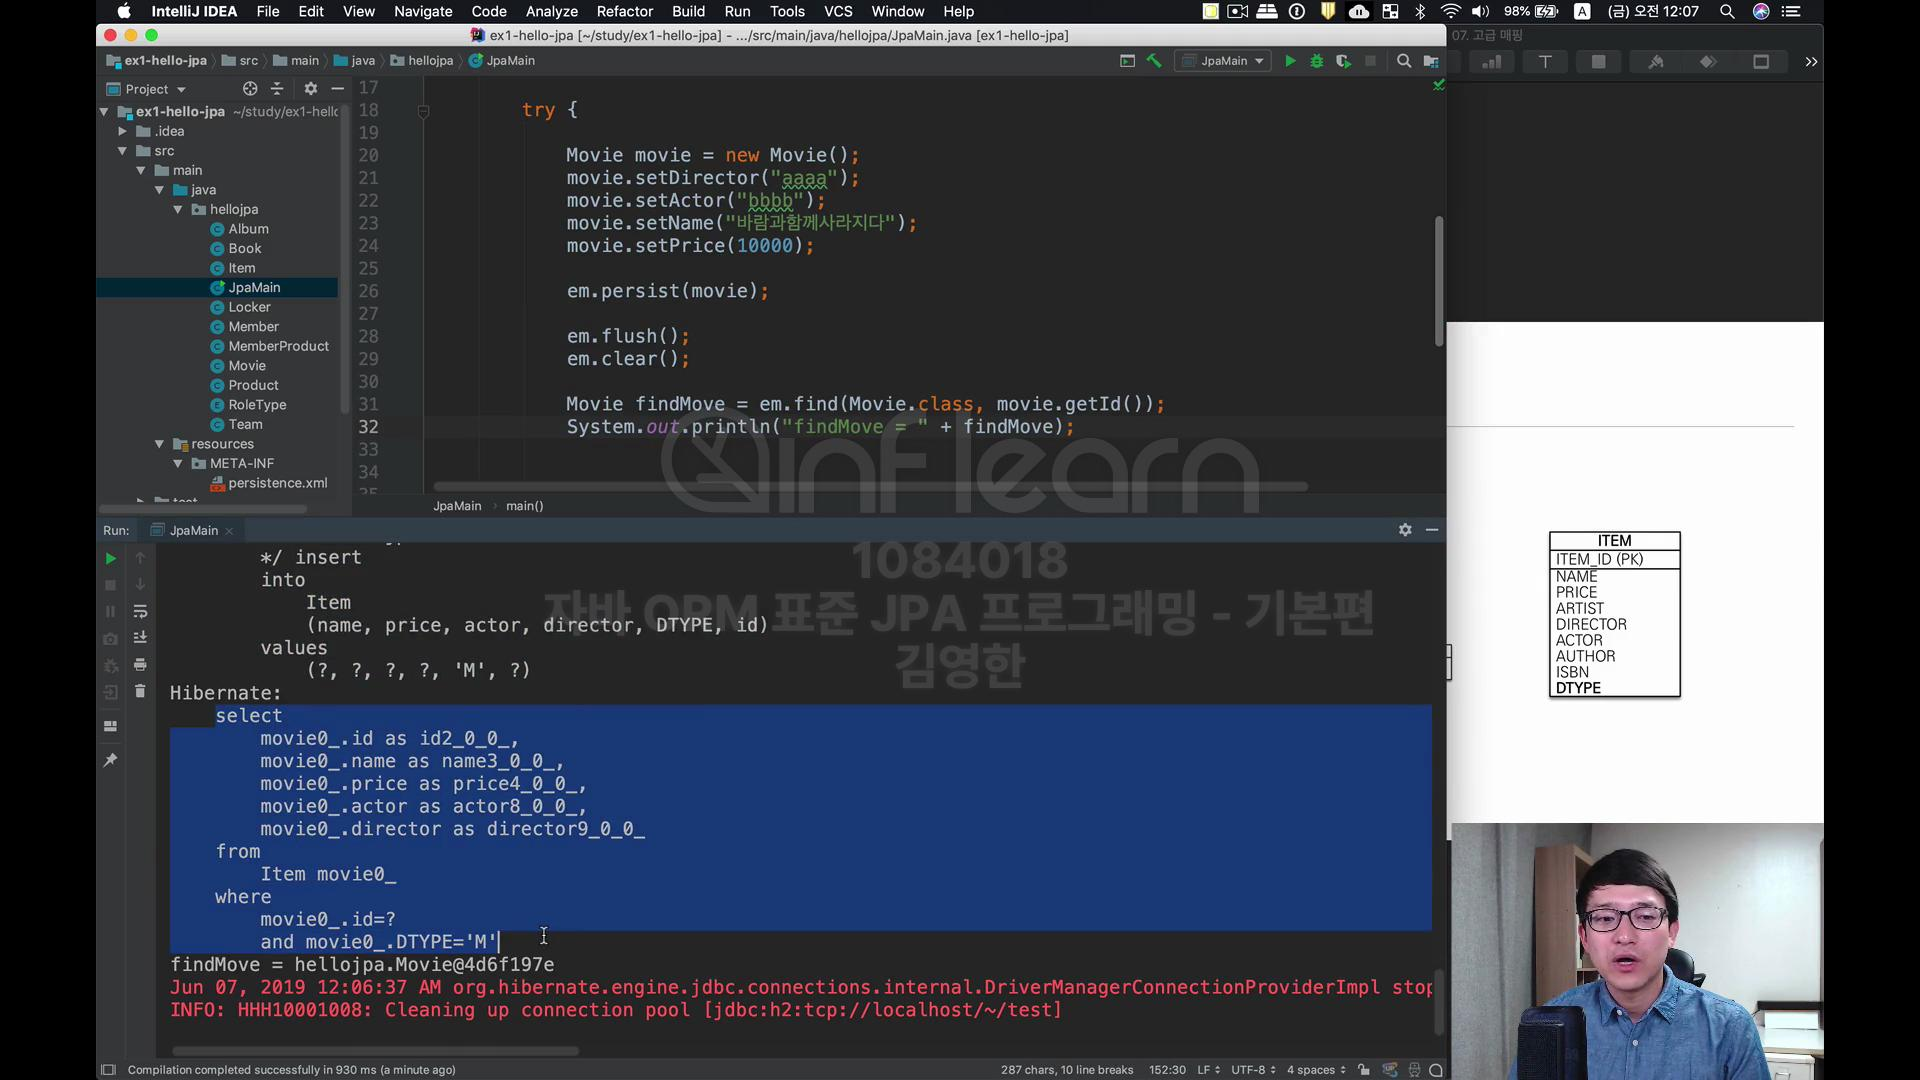Pin the Run tab

coord(111,760)
